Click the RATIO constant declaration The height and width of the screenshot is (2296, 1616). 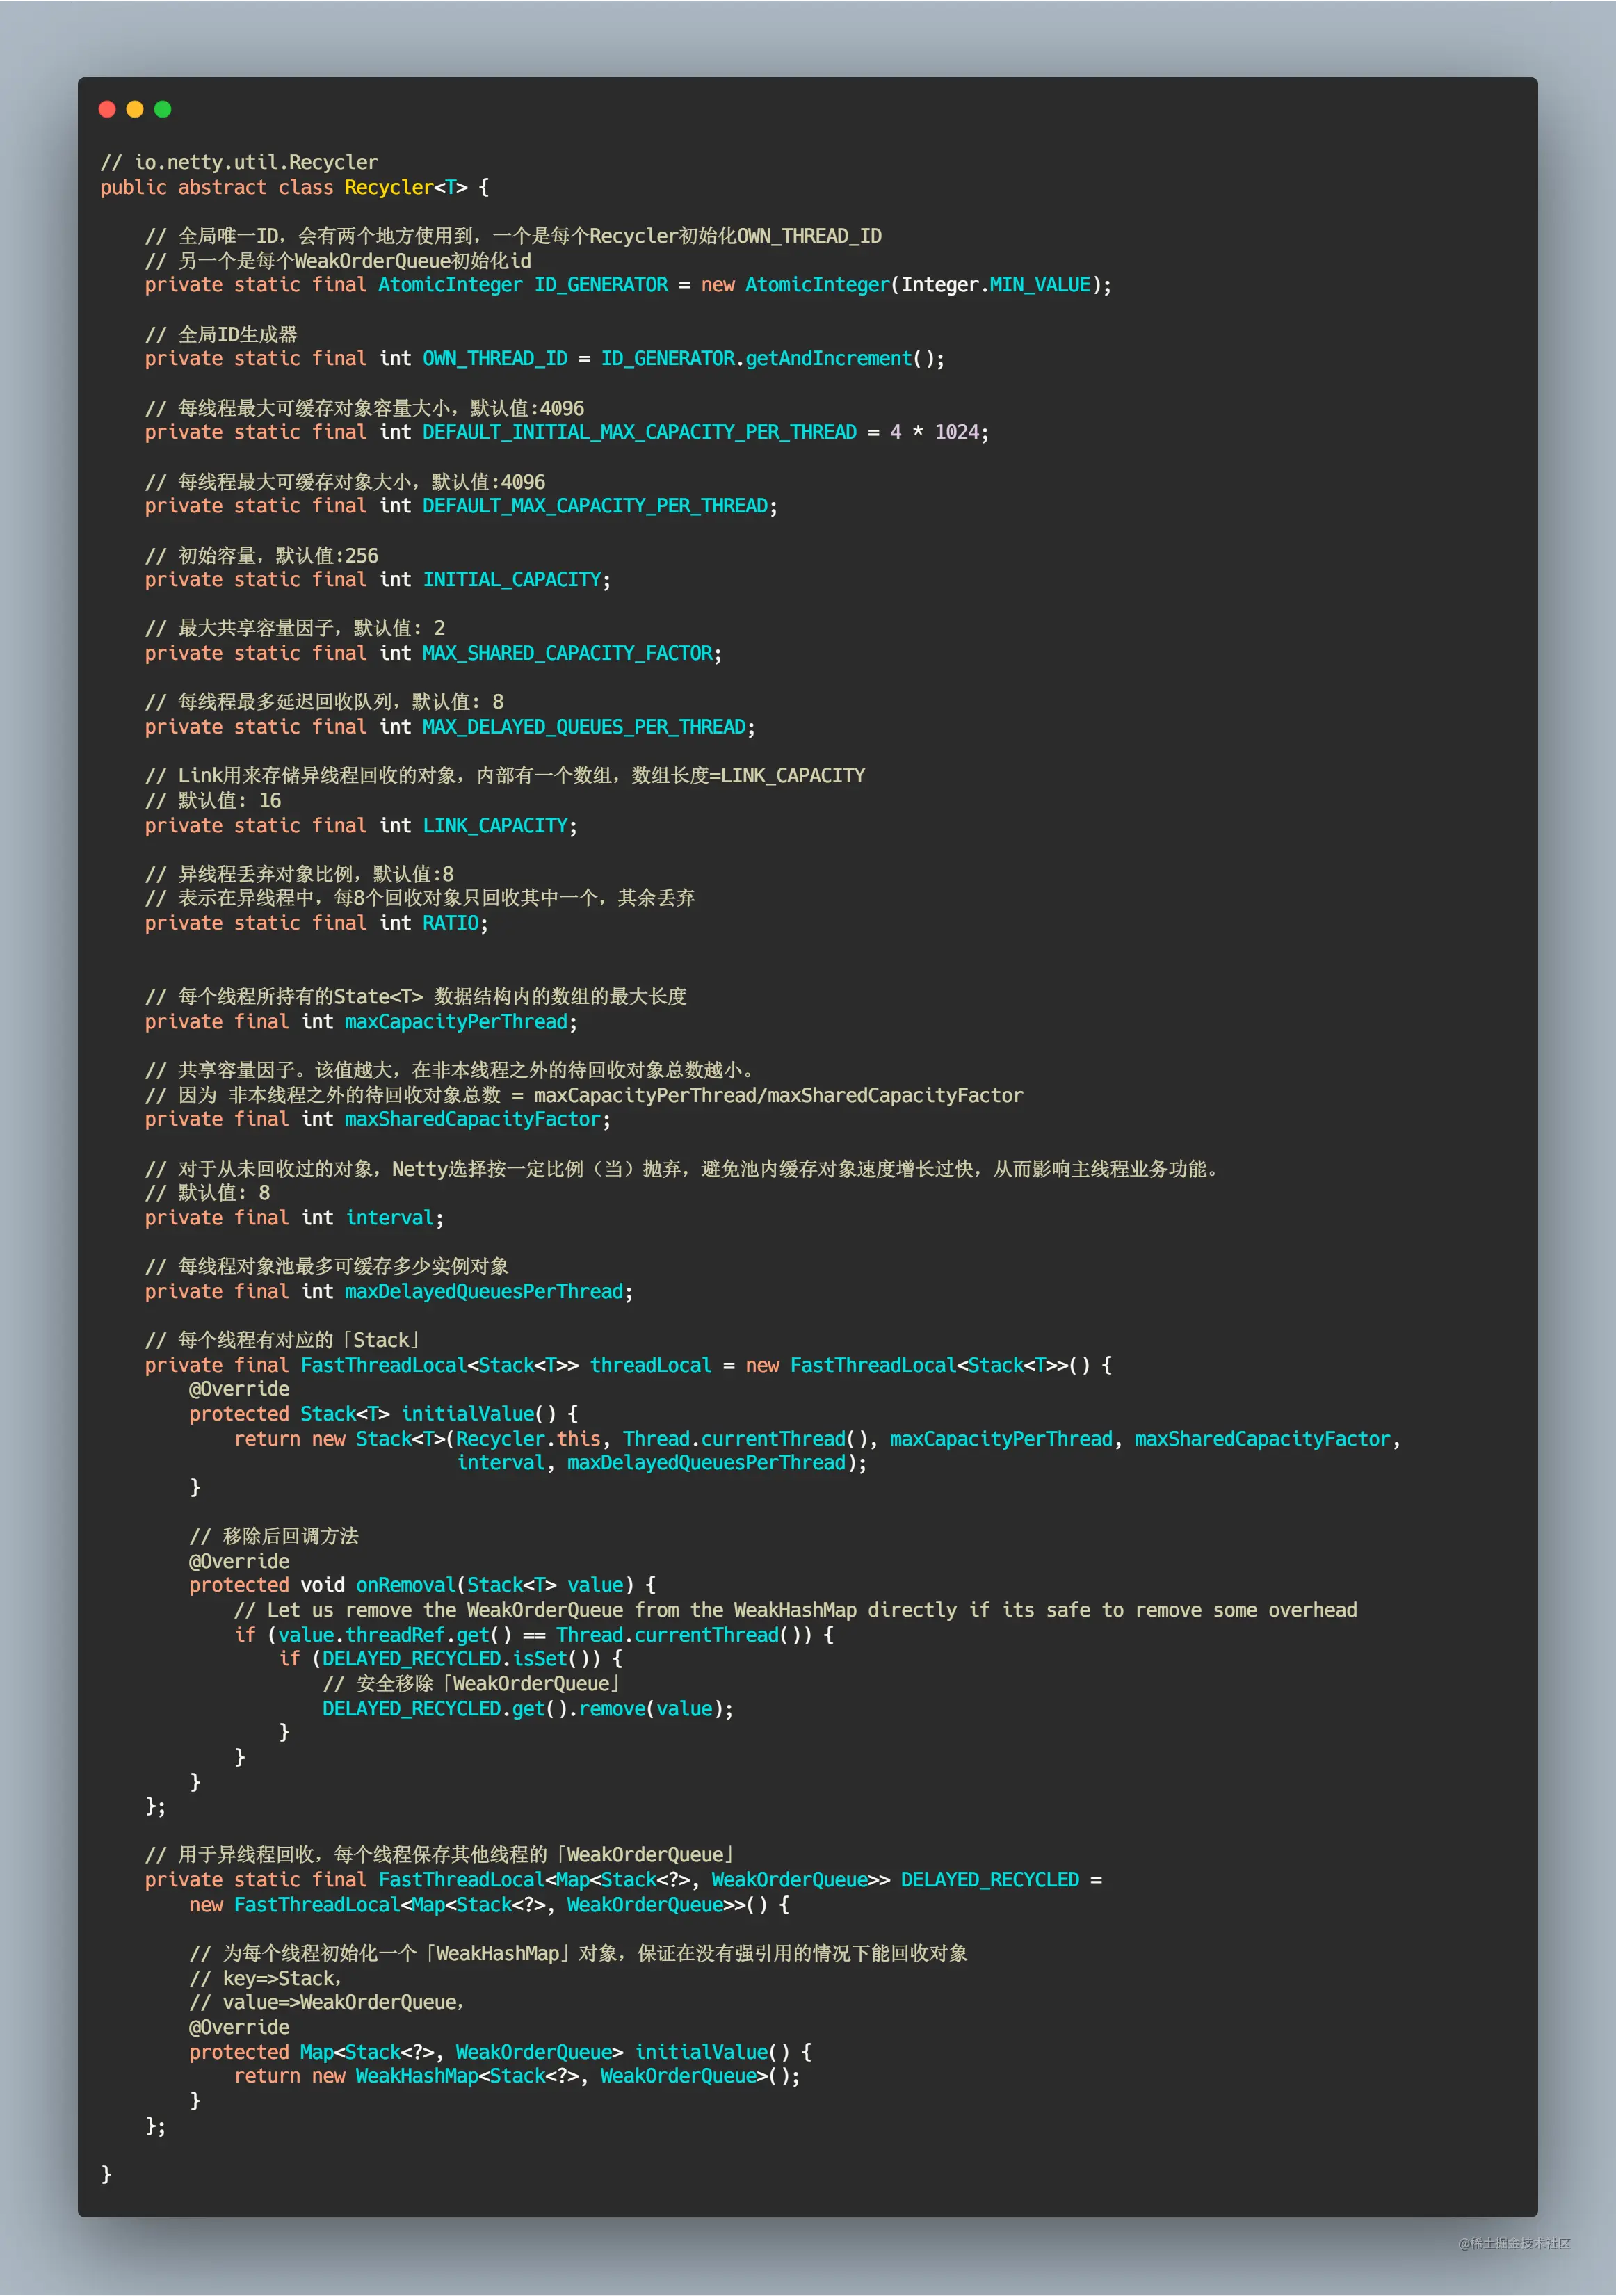coord(317,923)
